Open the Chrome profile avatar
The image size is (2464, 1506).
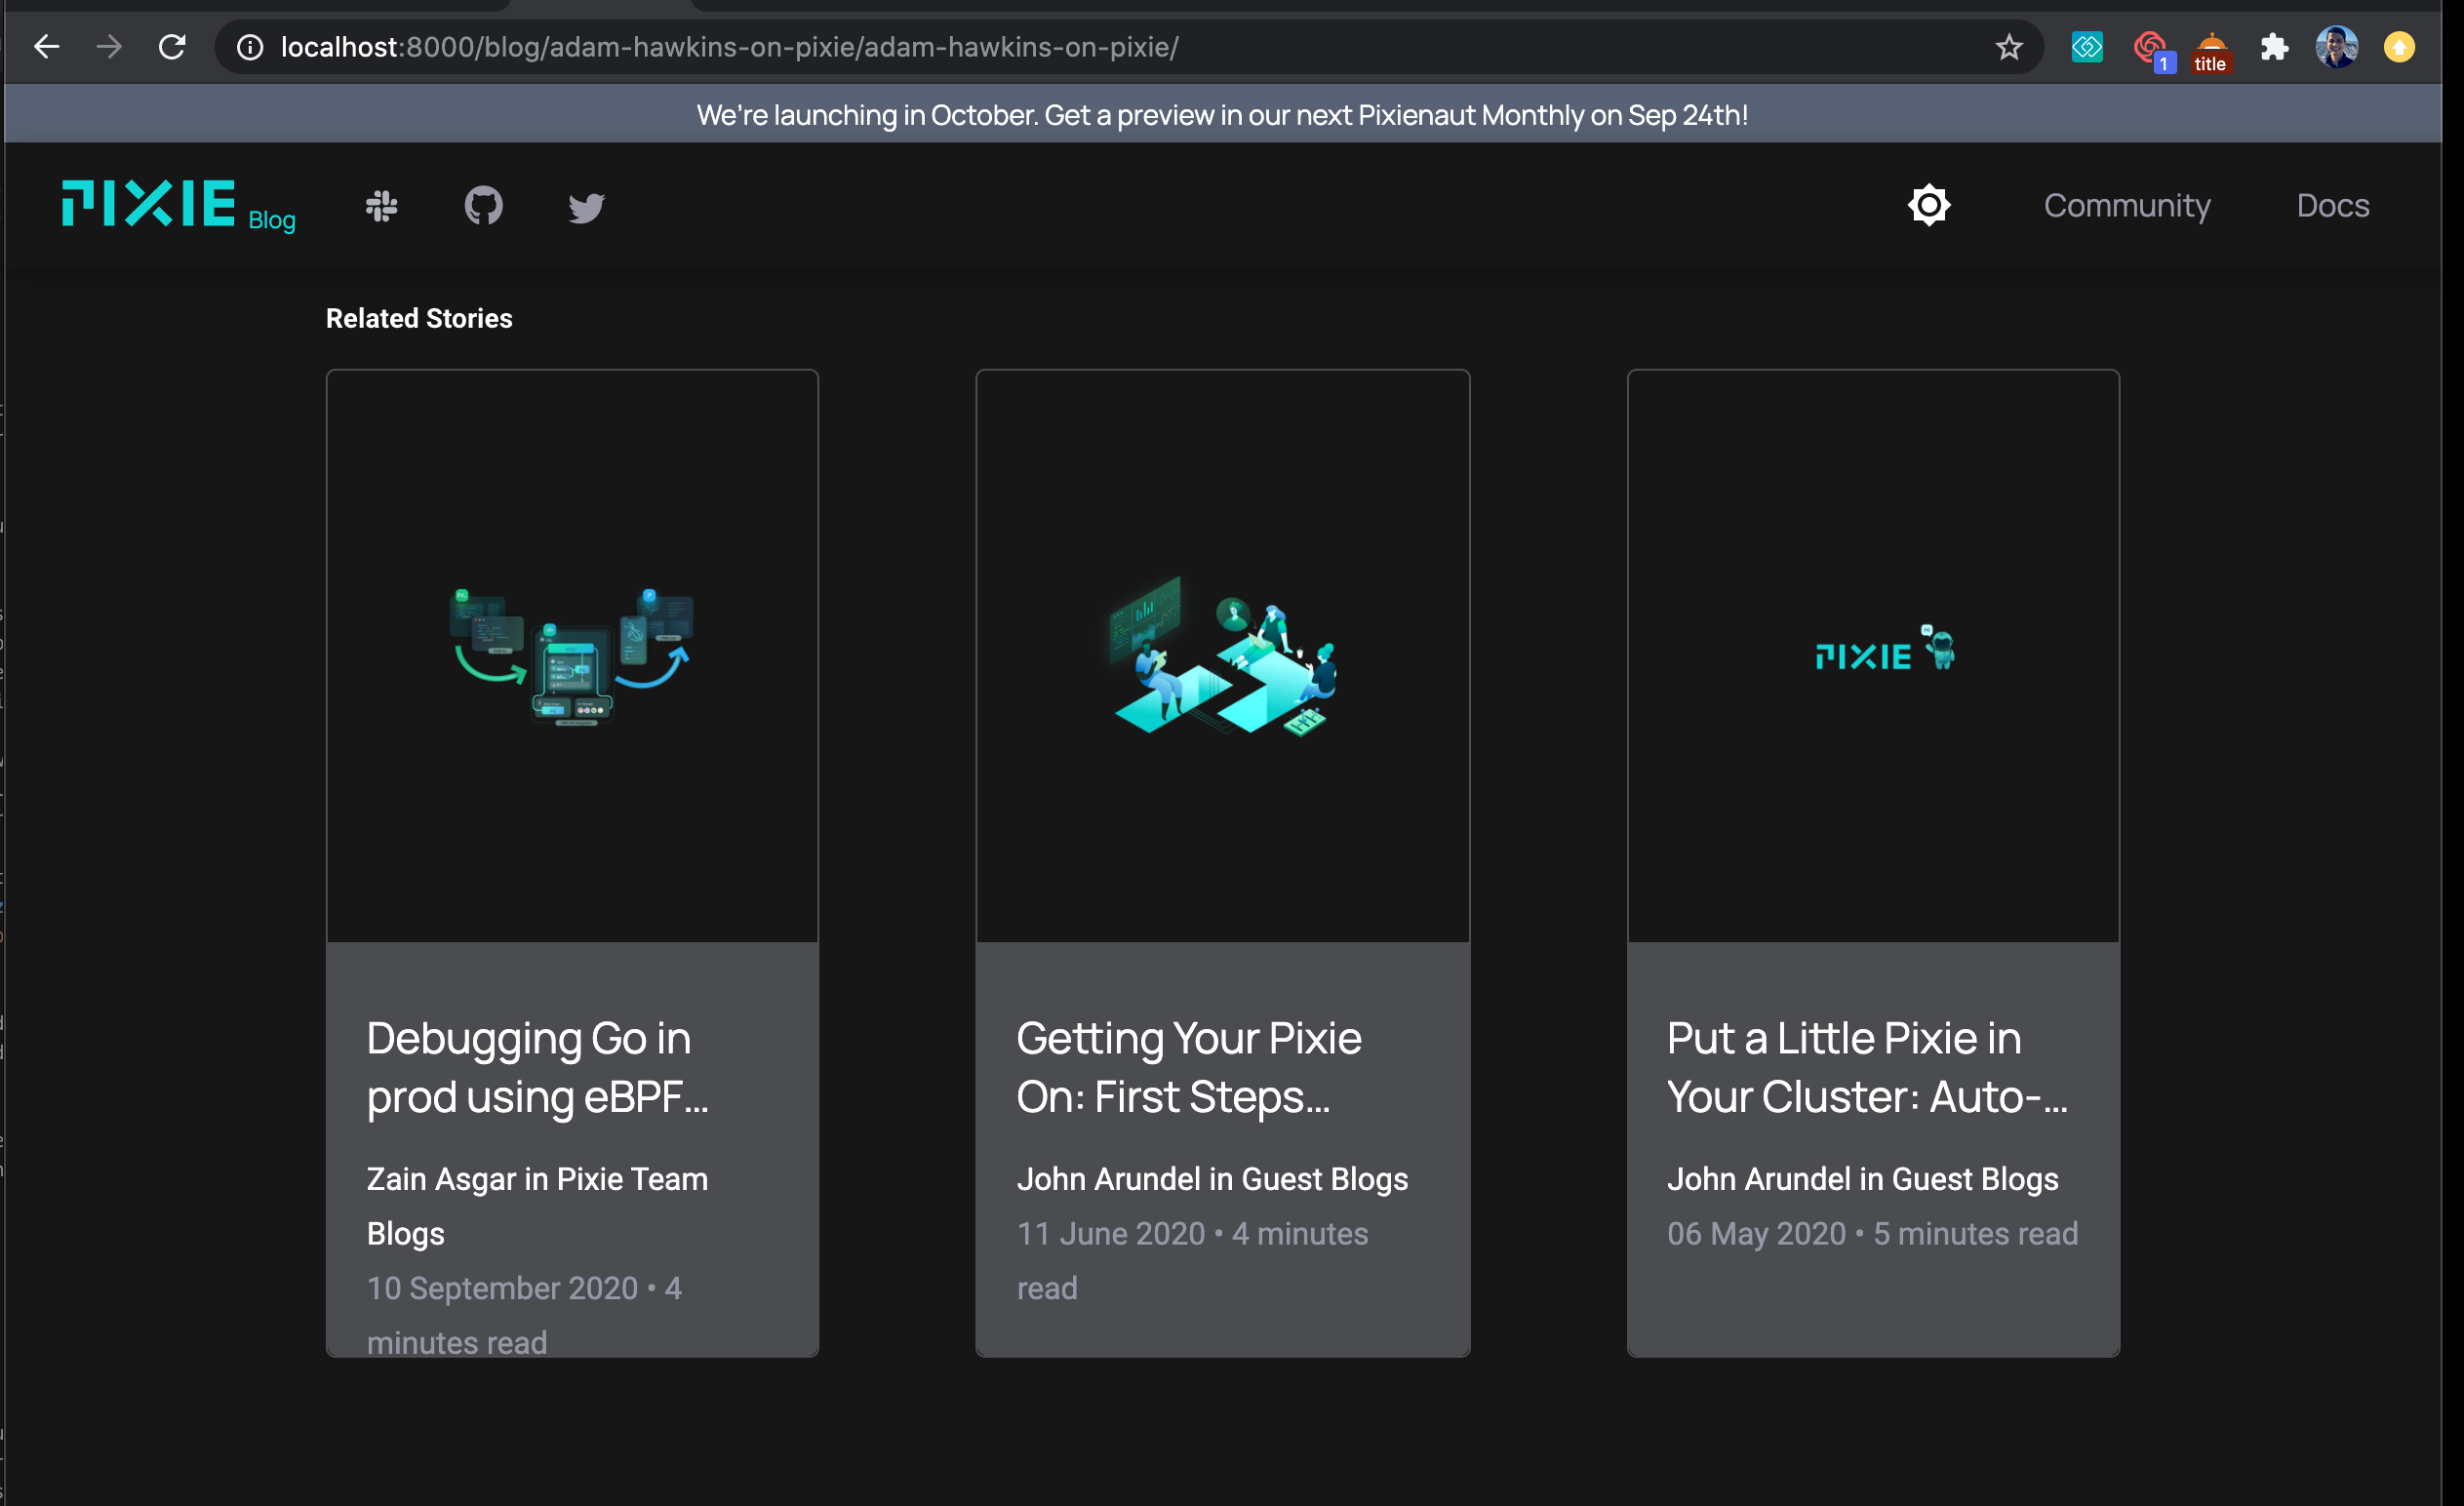pos(2336,47)
